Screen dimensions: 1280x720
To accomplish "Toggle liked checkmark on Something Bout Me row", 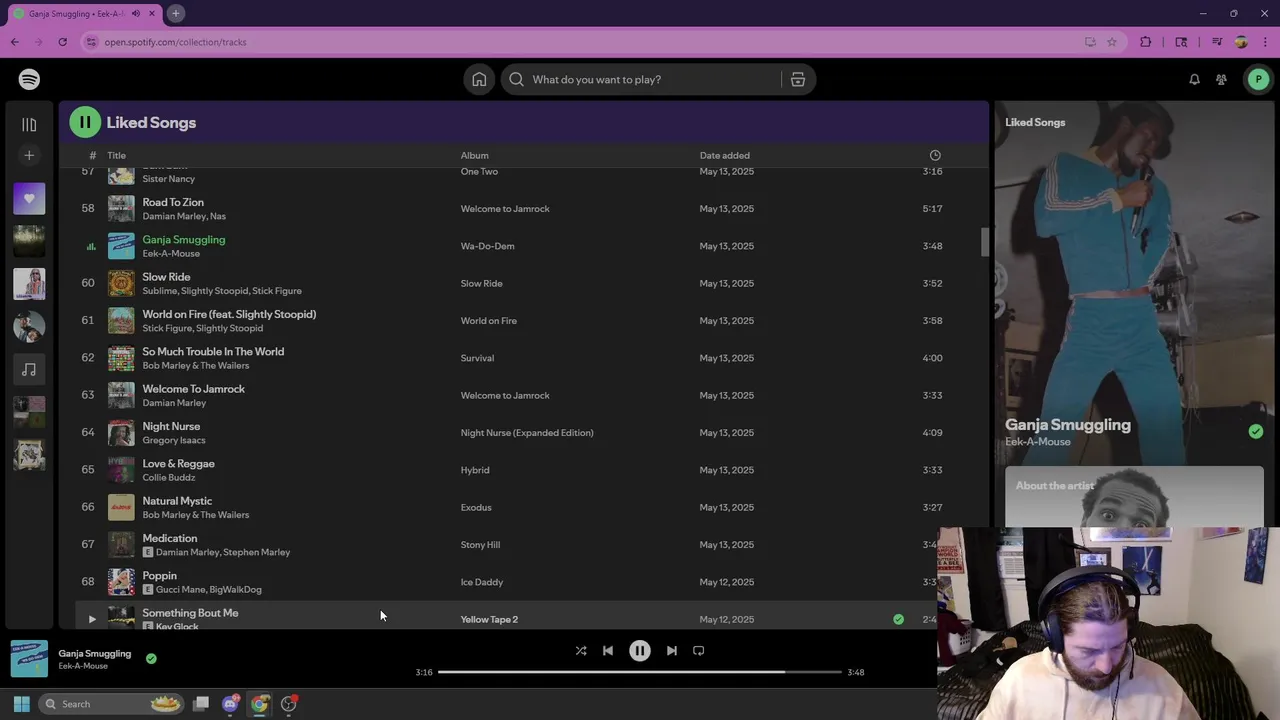I will click(898, 619).
